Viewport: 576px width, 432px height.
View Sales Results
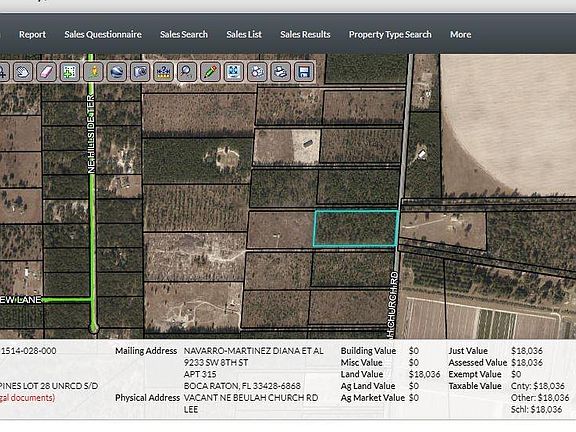[x=305, y=35]
